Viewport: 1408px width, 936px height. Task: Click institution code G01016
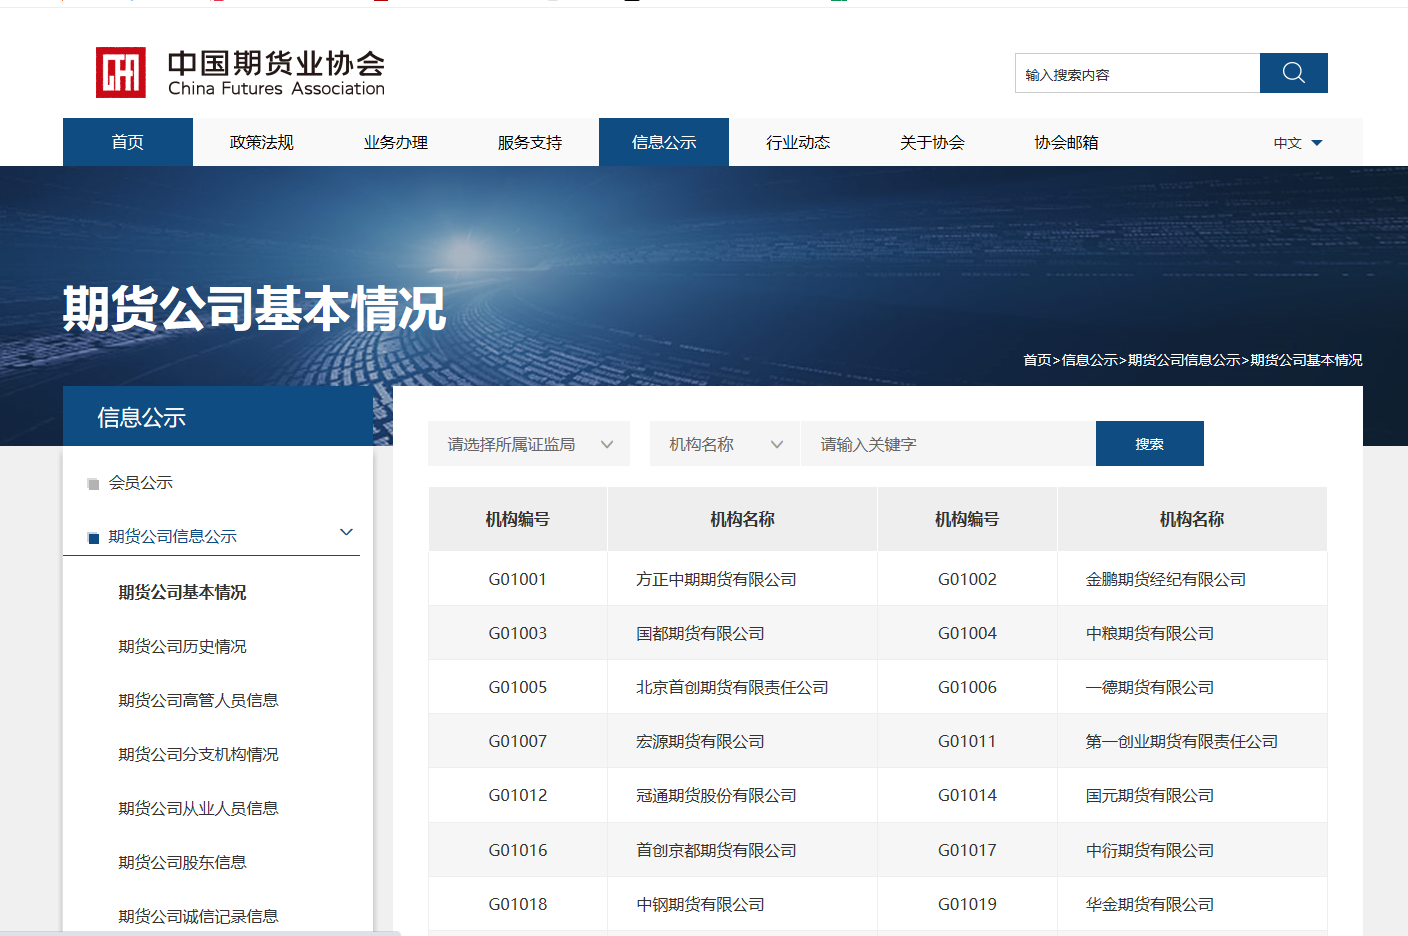pos(518,850)
